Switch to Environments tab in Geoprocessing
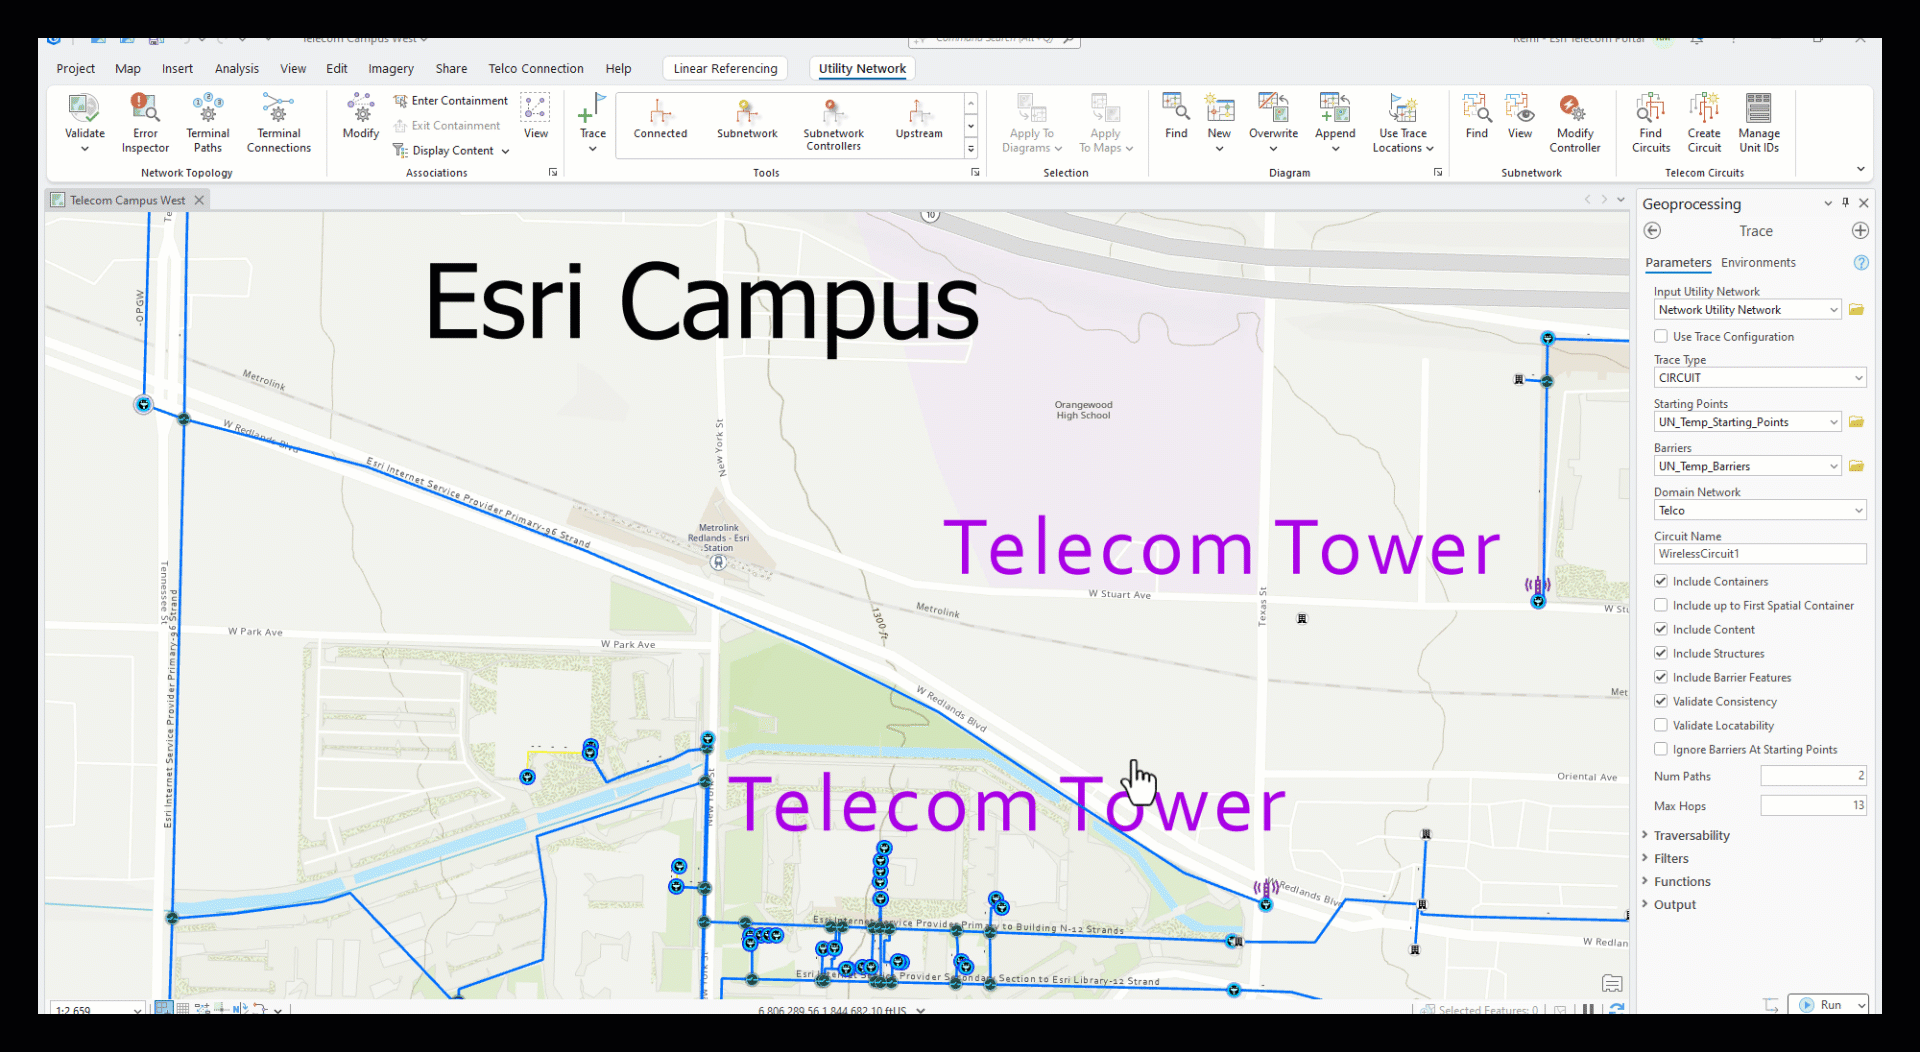Screen dimensions: 1920x1052 tap(1758, 262)
